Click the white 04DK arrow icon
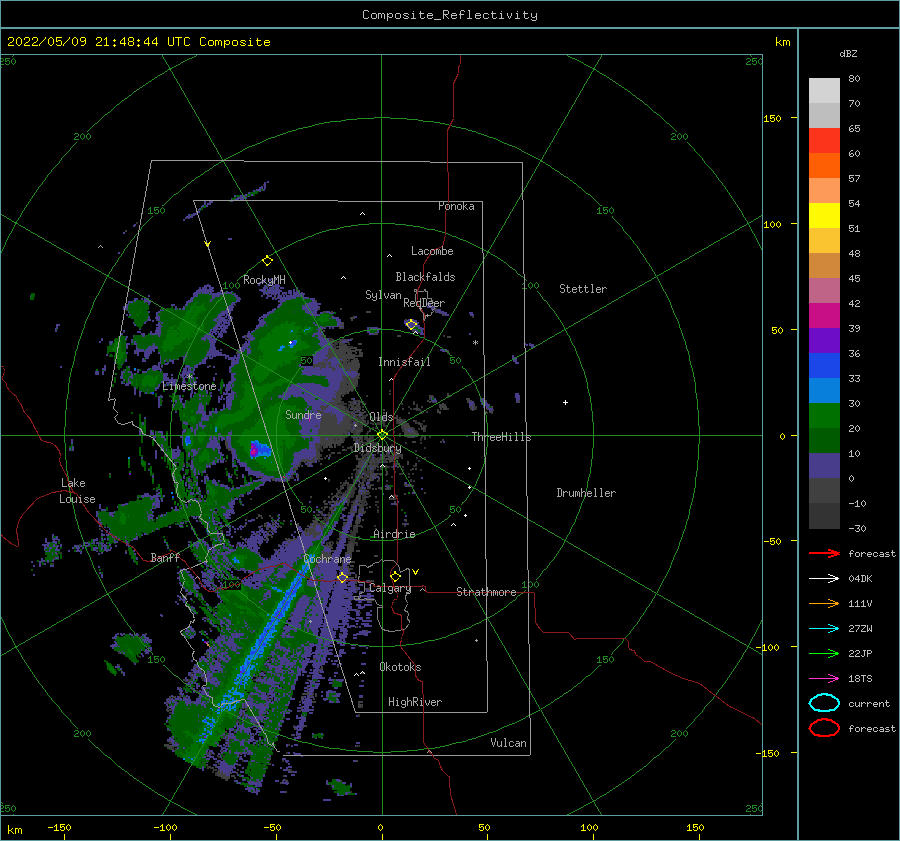This screenshot has height=841, width=900. coord(824,579)
